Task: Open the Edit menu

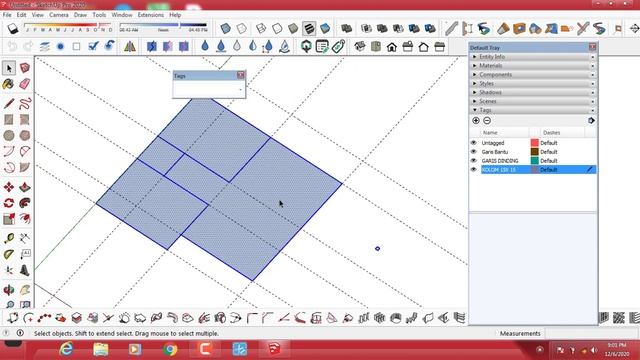Action: coord(21,15)
